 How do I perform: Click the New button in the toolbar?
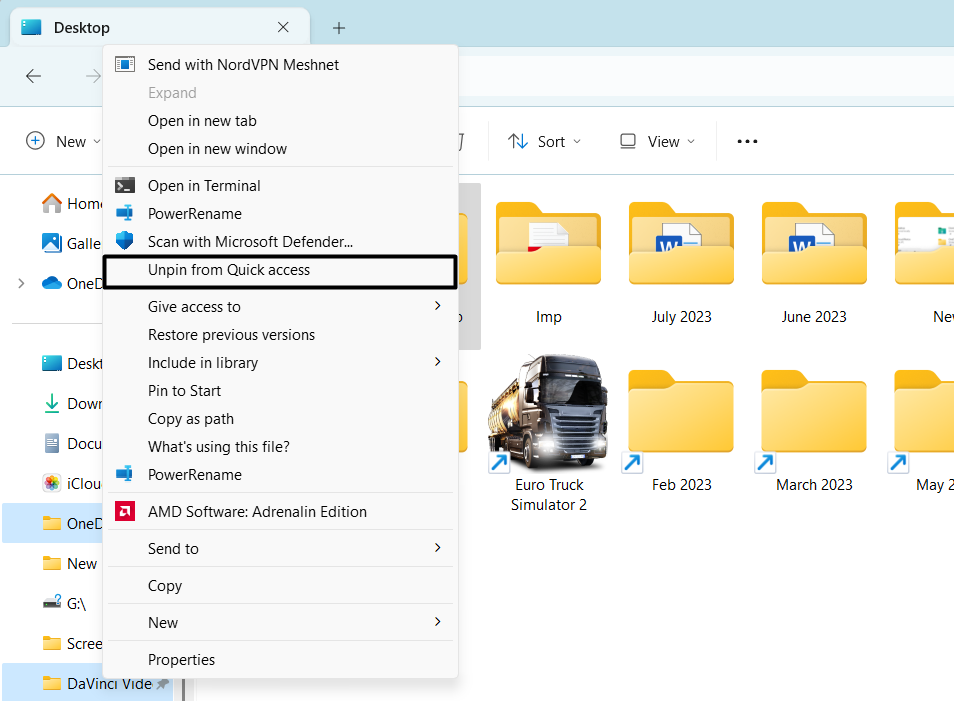[x=62, y=142]
